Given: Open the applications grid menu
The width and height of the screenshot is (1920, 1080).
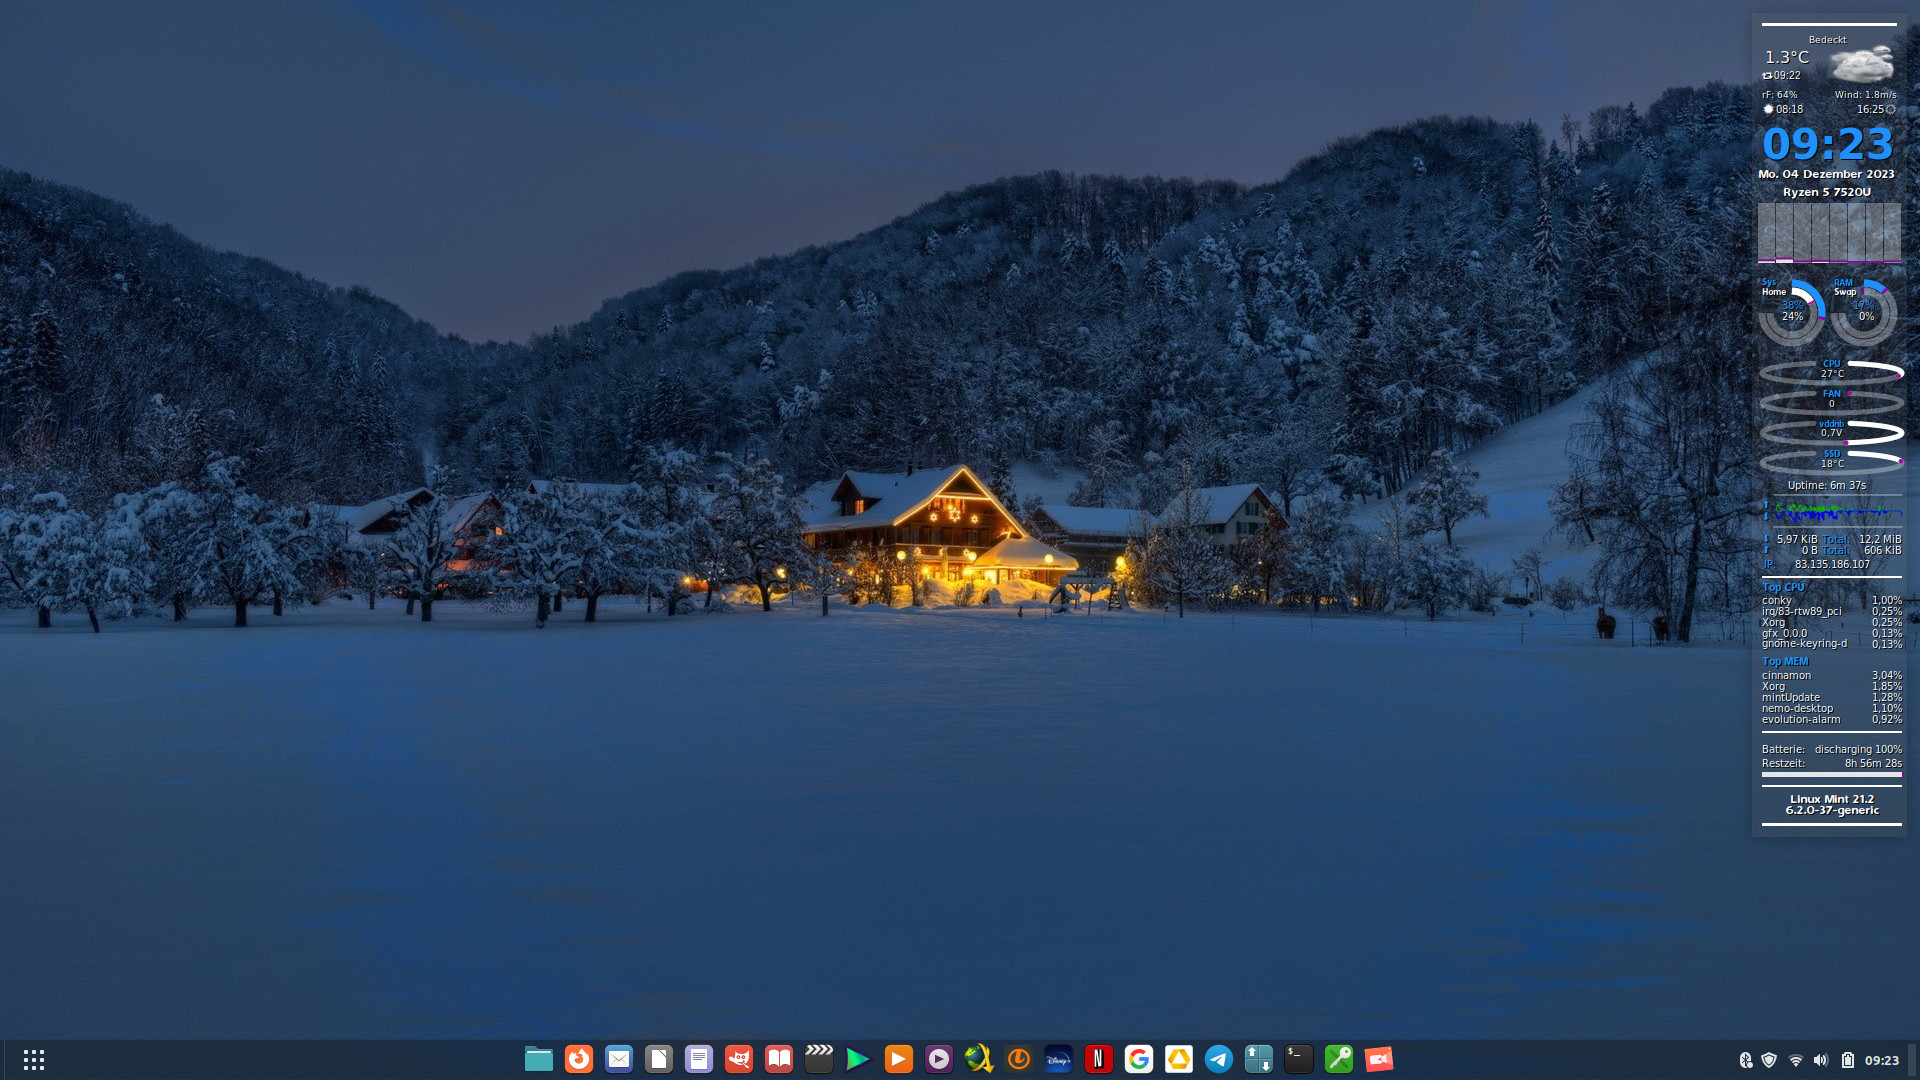Looking at the screenshot, I should pos(34,1060).
